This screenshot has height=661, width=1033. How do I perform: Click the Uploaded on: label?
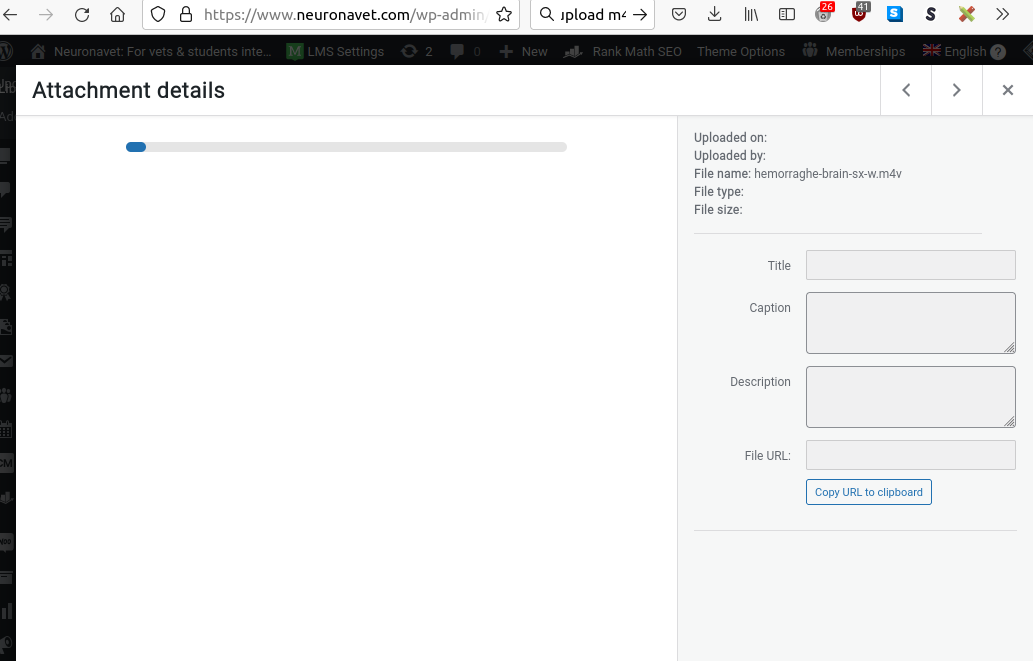[x=730, y=138]
